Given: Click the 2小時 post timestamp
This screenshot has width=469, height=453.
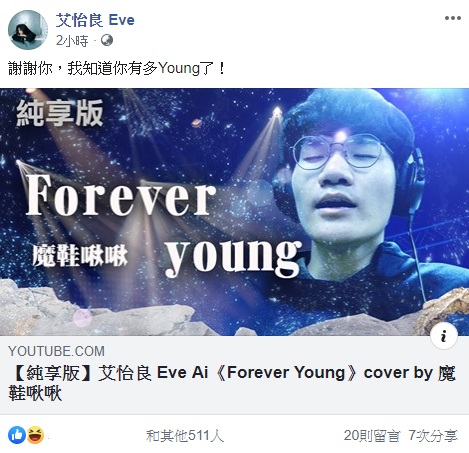Looking at the screenshot, I should [72, 41].
